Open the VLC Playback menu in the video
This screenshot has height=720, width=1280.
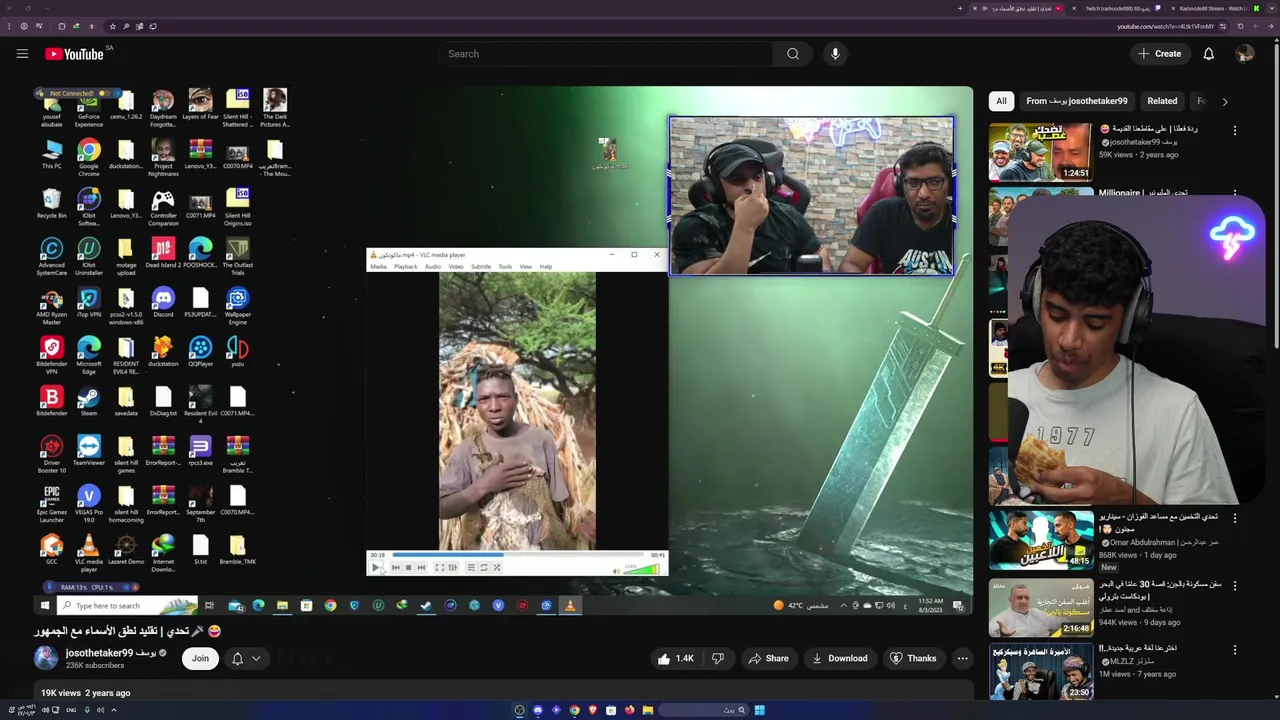click(405, 267)
